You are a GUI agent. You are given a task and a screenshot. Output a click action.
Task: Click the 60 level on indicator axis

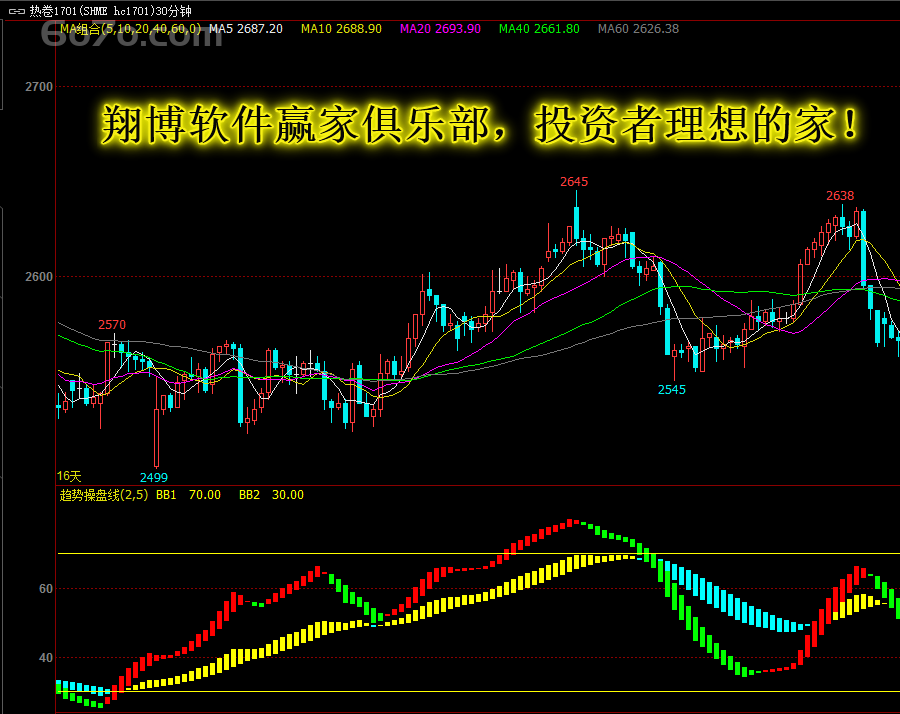[x=45, y=589]
